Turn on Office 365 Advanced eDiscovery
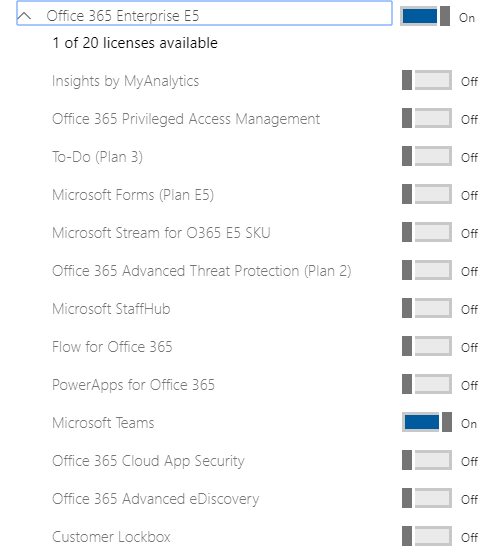 tap(427, 498)
